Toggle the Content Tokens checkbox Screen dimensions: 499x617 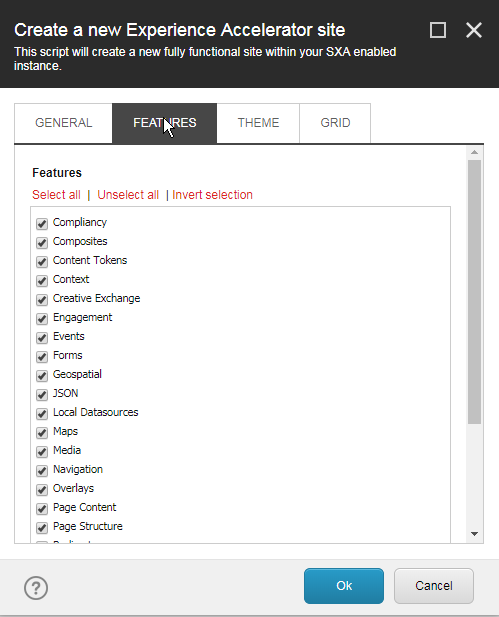[42, 261]
